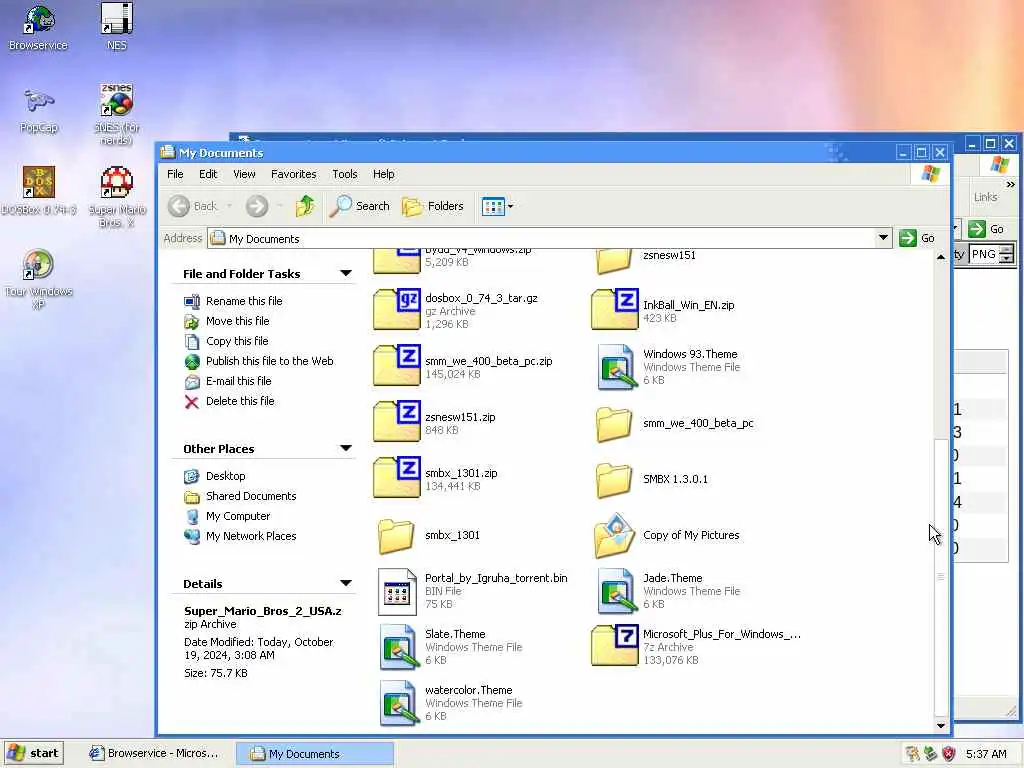
Task: Select the SMBX 1.3.0.1 folder icon
Action: click(614, 480)
